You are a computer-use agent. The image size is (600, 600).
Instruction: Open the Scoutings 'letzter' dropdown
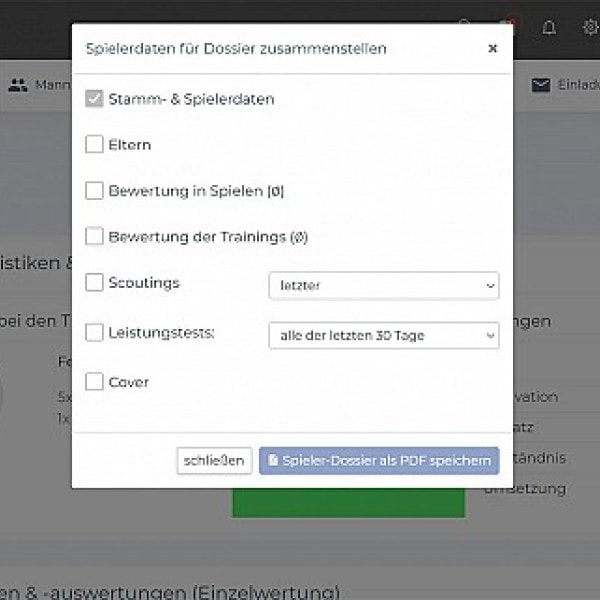384,285
